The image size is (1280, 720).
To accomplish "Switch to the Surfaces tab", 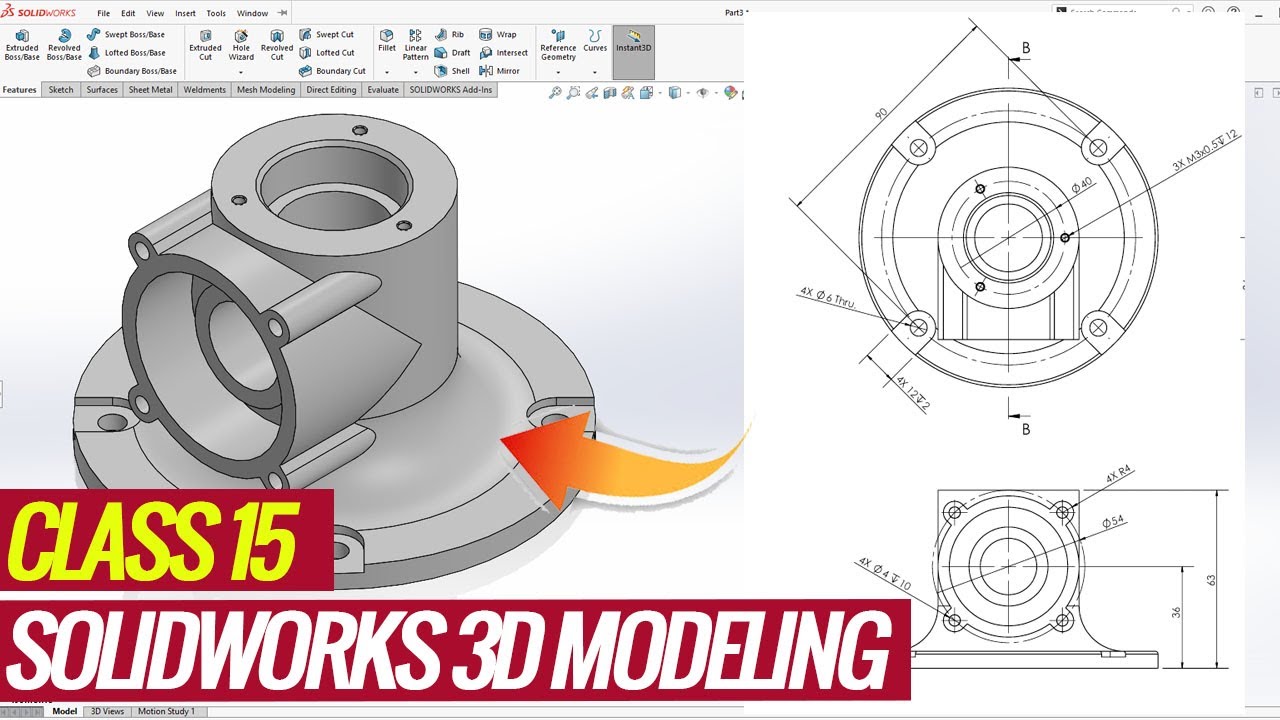I will click(x=102, y=90).
